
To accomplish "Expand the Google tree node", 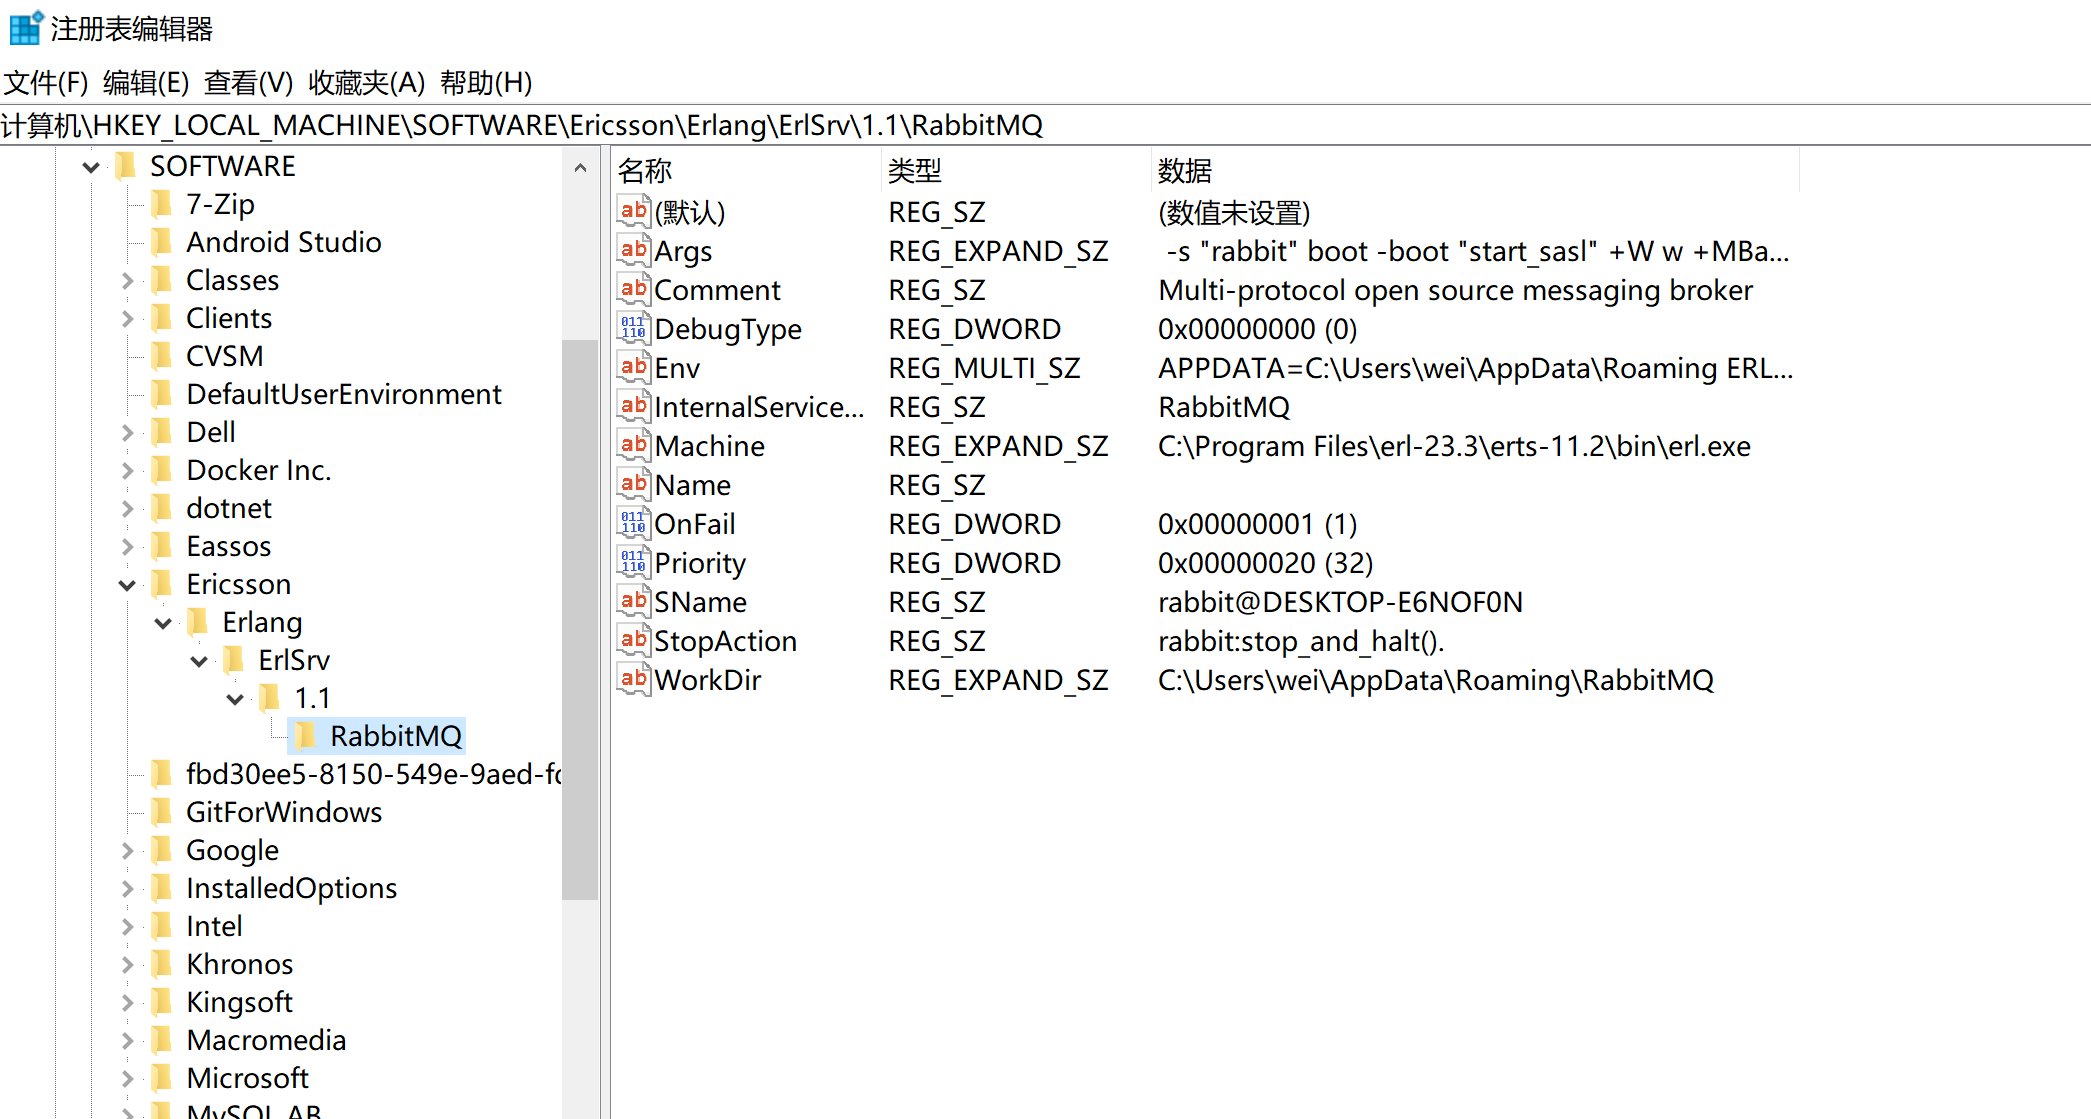I will [x=127, y=850].
